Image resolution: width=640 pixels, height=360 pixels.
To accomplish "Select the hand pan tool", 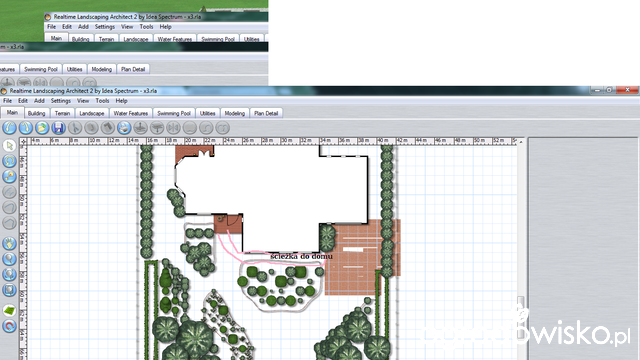I will [9, 243].
